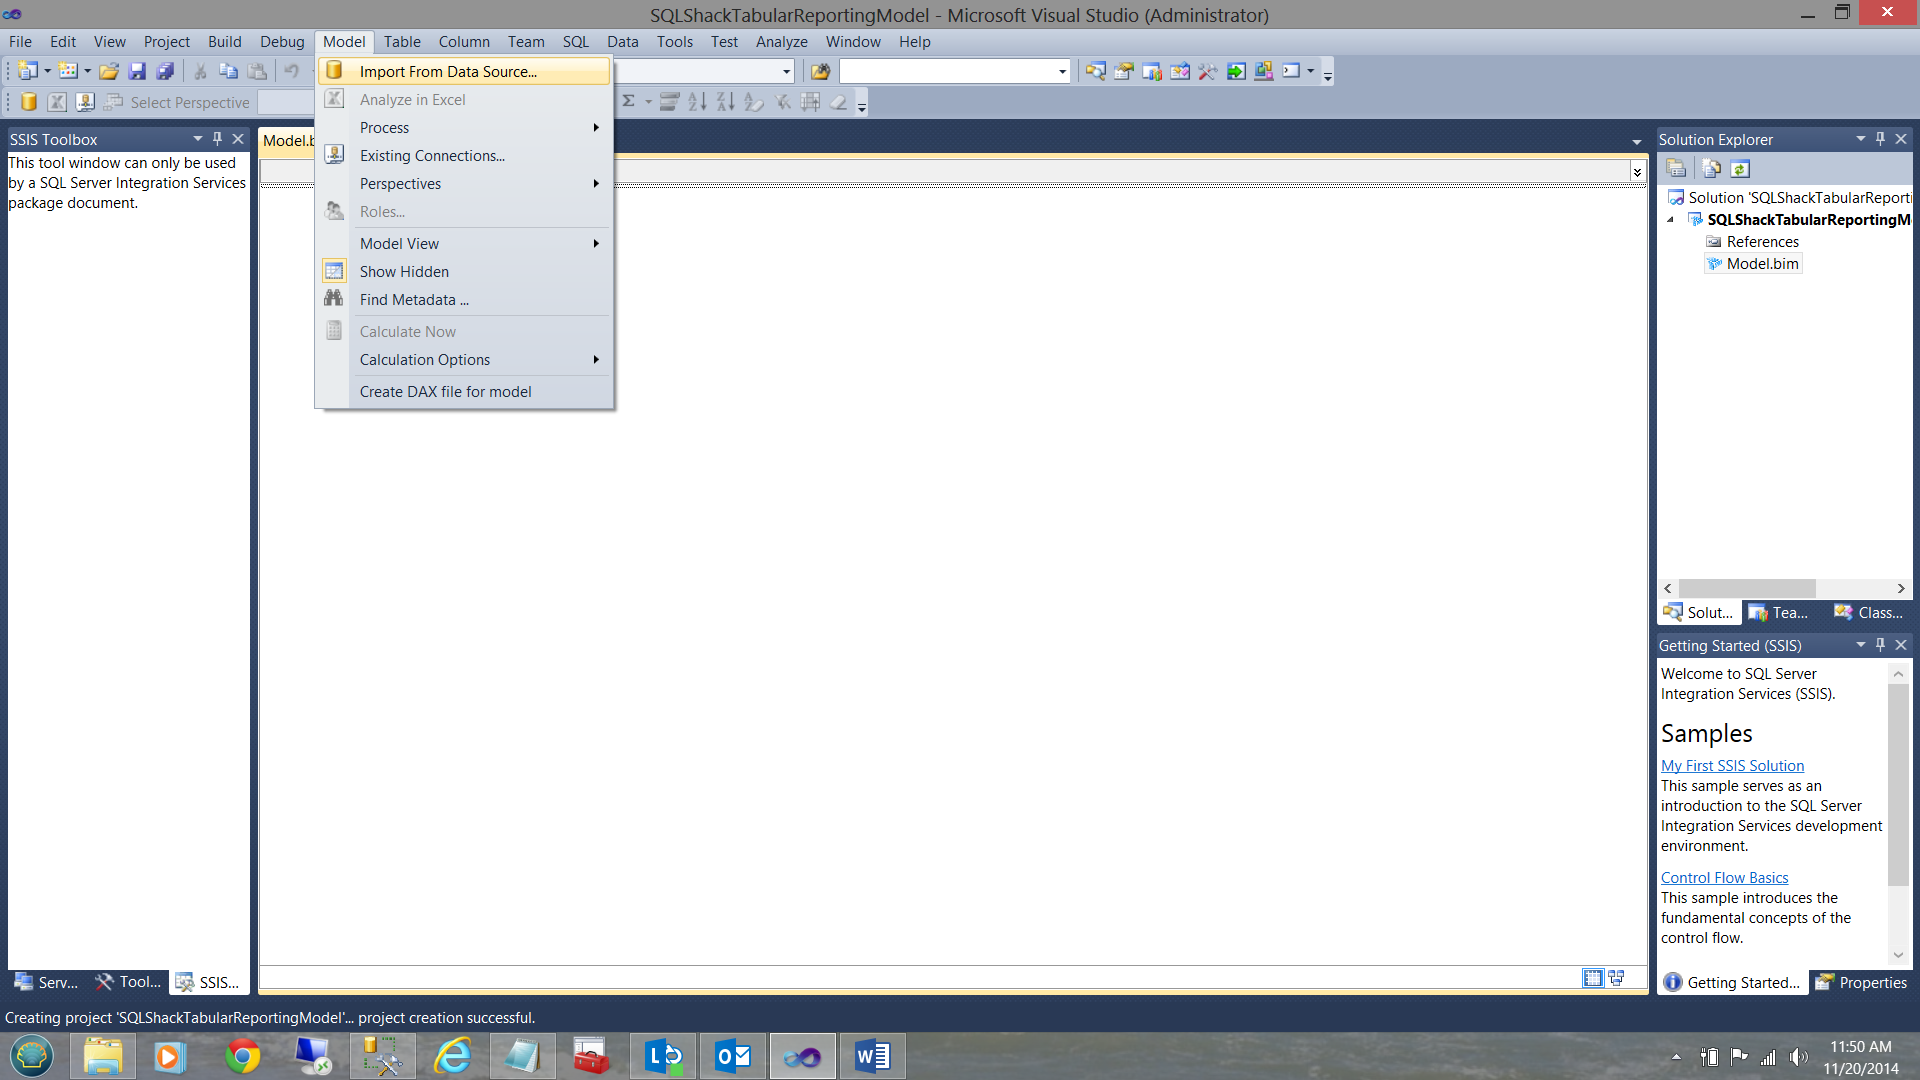Screen dimensions: 1920x1080
Task: Click the Start Page green arrow icon
Action: pyautogui.click(x=1236, y=71)
